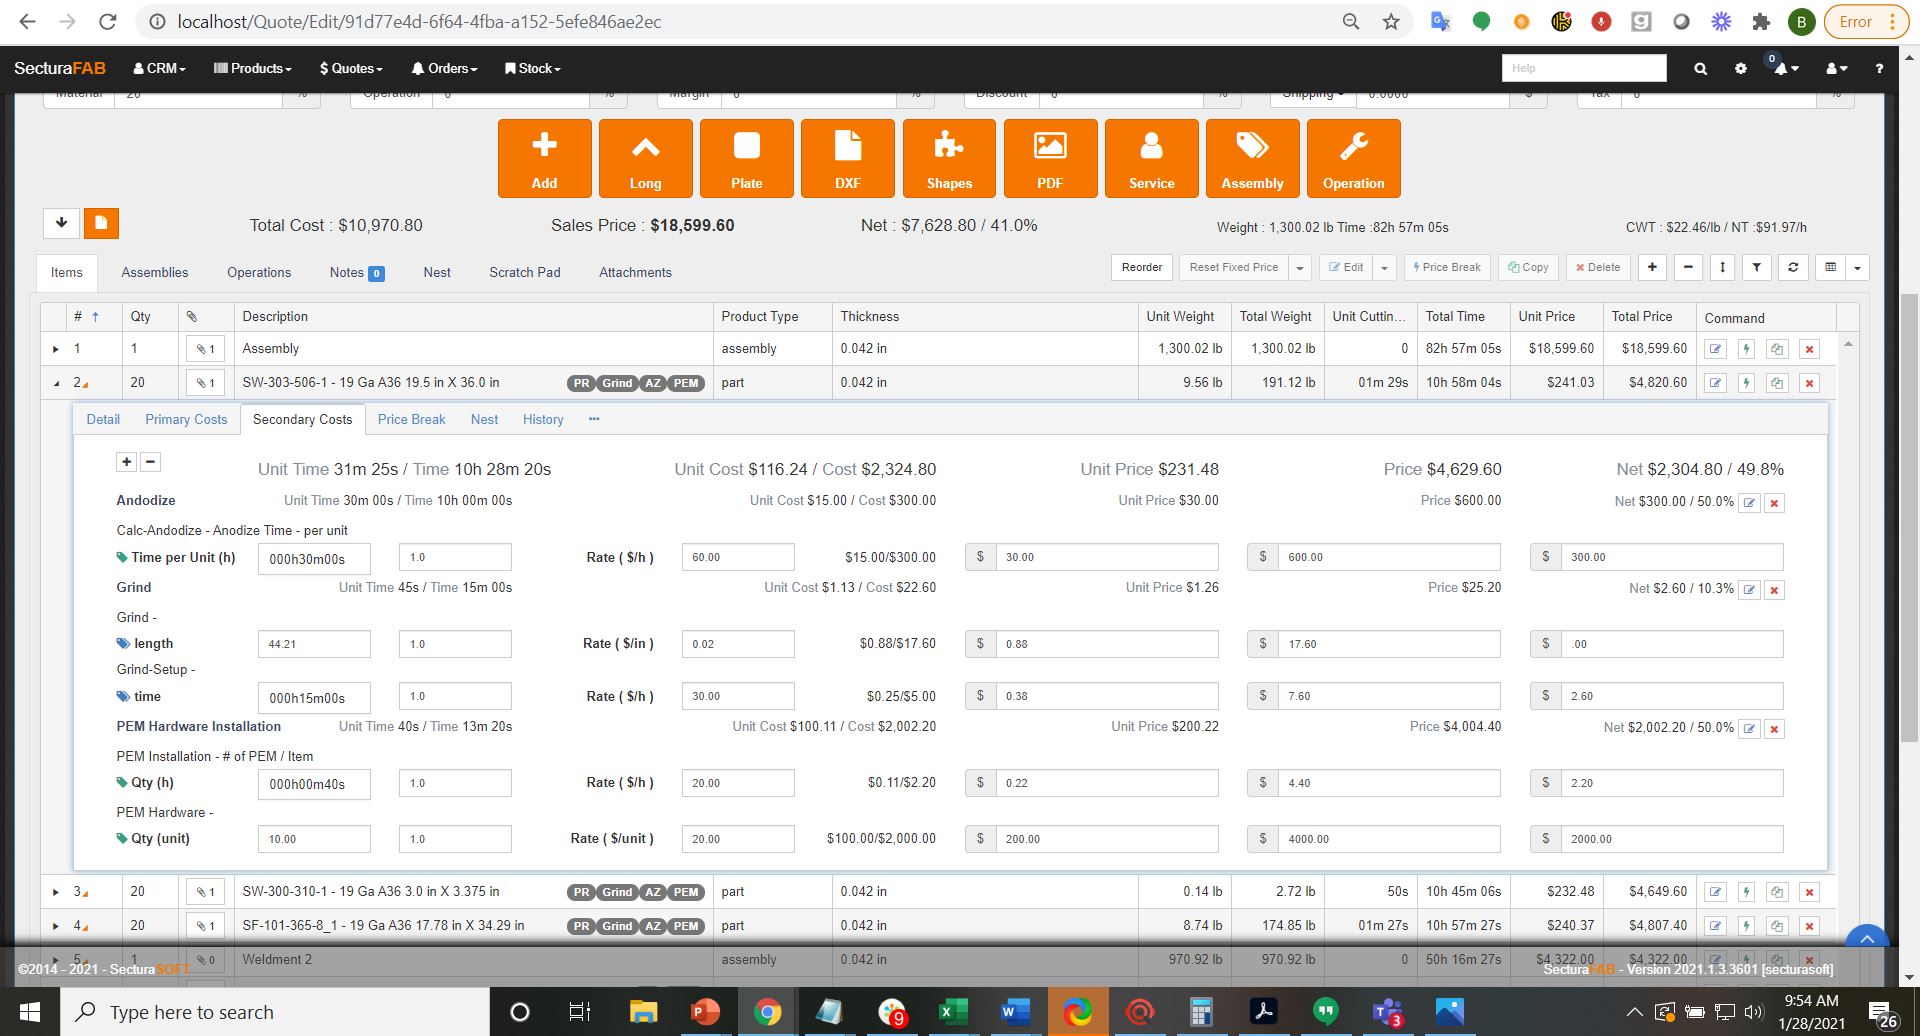Screen dimensions: 1920x1036
Task: Expand the Weldment 2 assembly row
Action: (57, 959)
